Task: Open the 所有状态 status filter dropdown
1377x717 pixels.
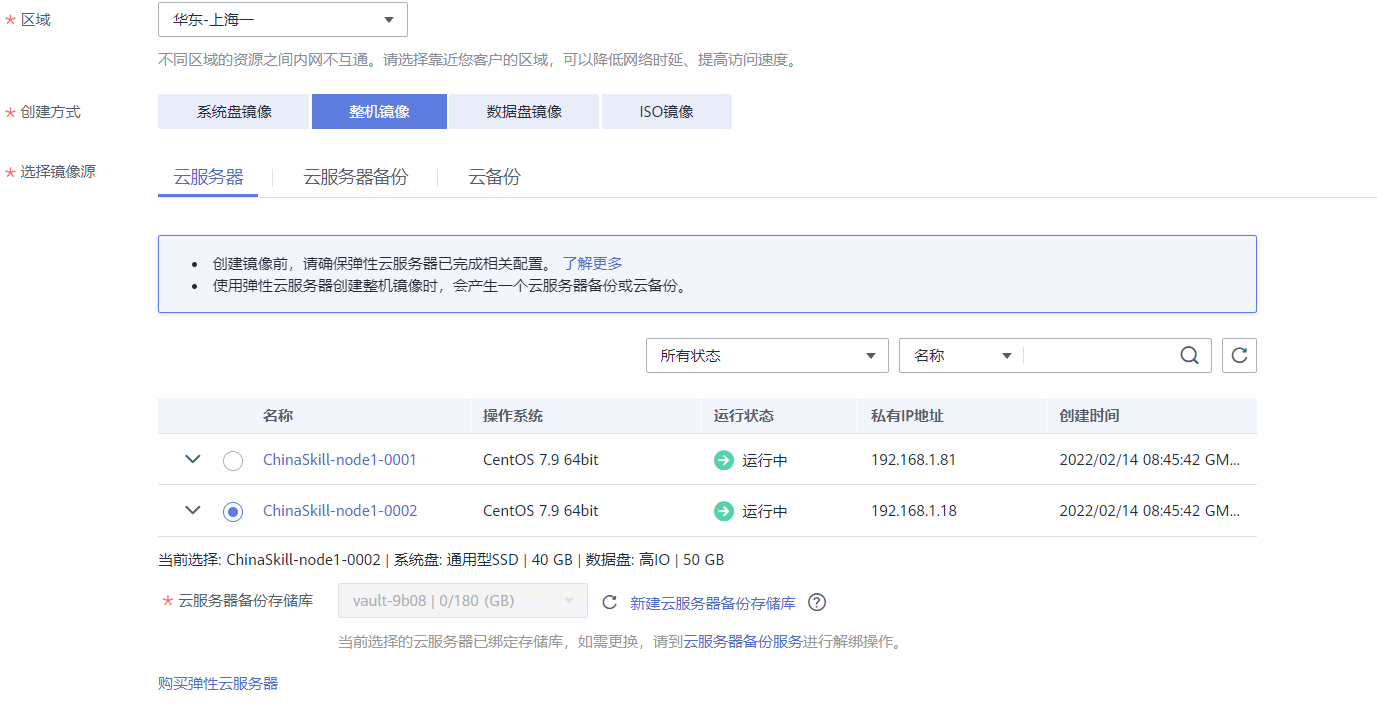Action: pos(768,355)
